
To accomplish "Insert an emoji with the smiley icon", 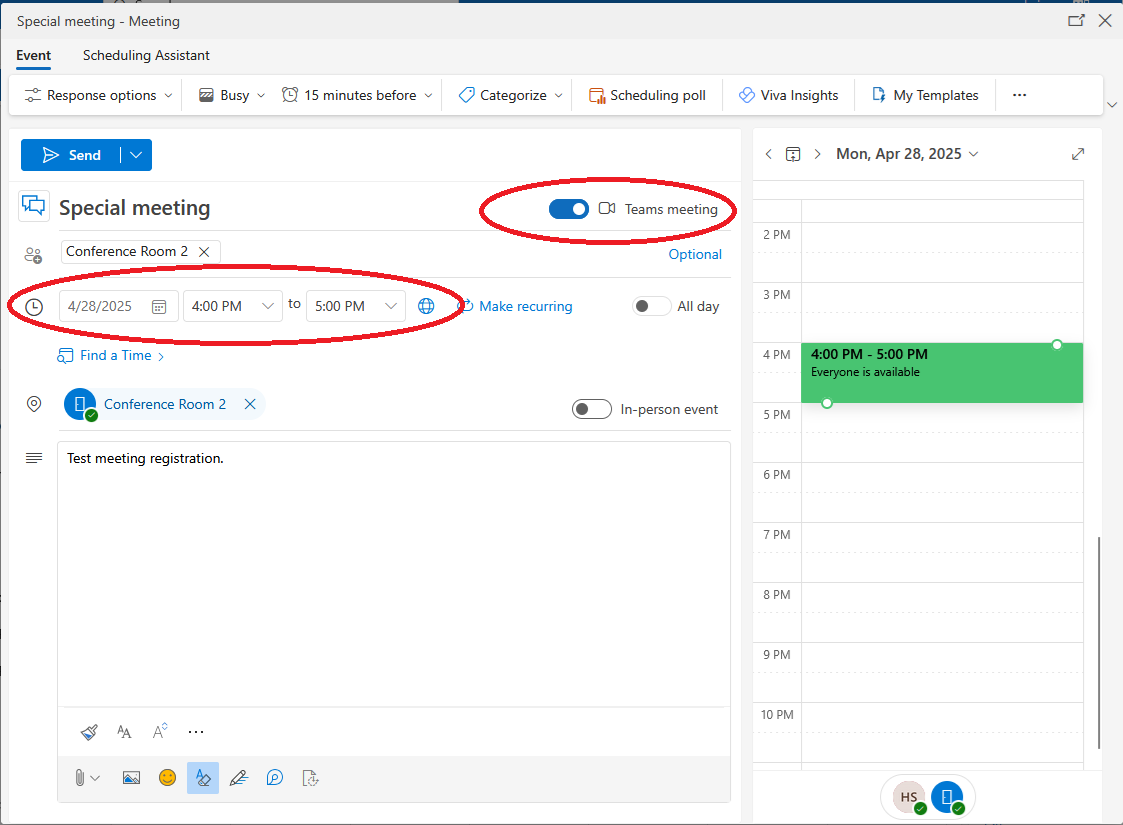I will point(167,777).
